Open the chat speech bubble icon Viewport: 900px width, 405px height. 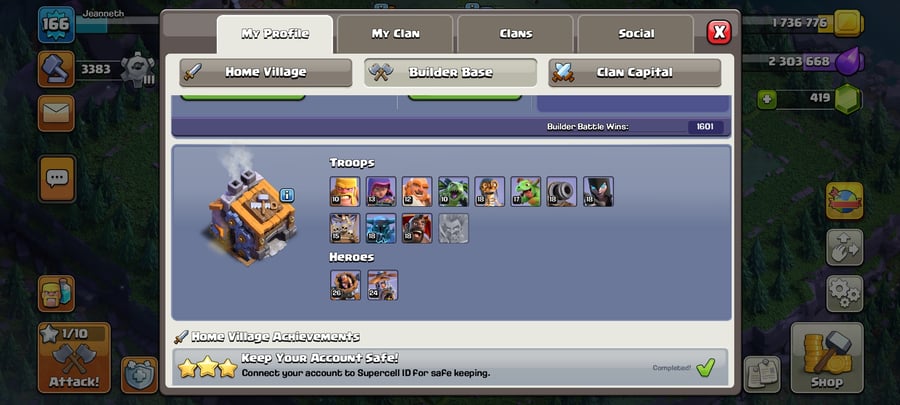[x=57, y=178]
